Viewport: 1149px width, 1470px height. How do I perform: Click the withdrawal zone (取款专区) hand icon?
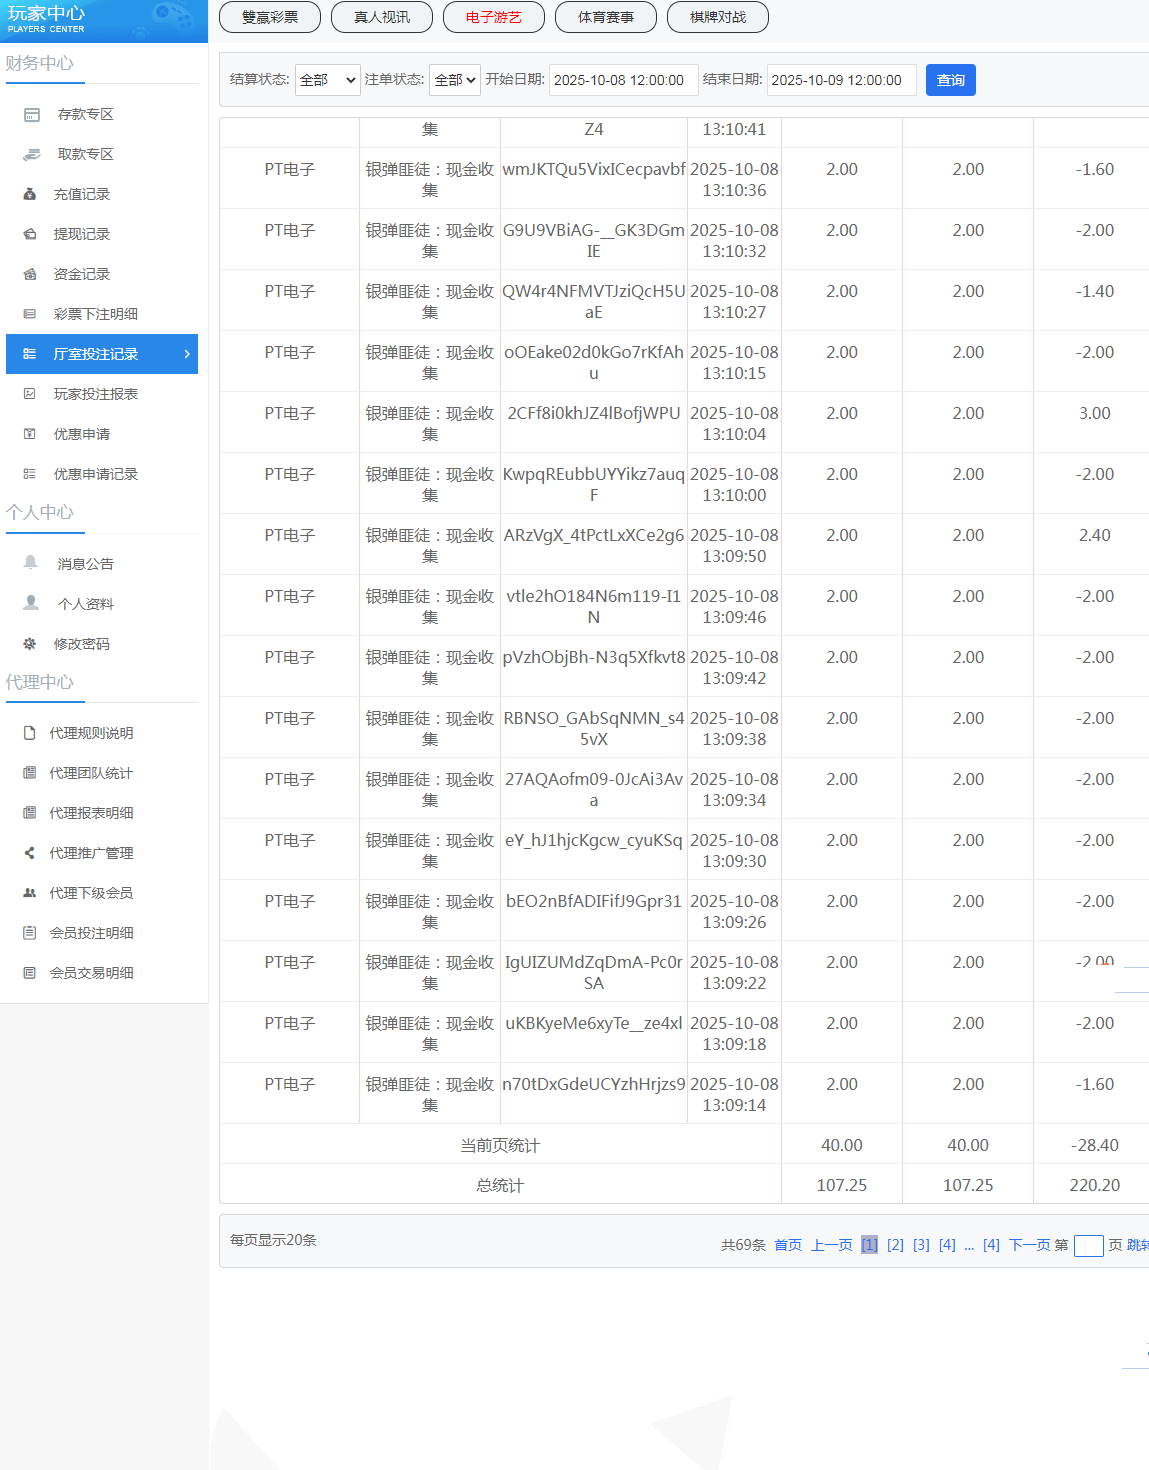32,154
